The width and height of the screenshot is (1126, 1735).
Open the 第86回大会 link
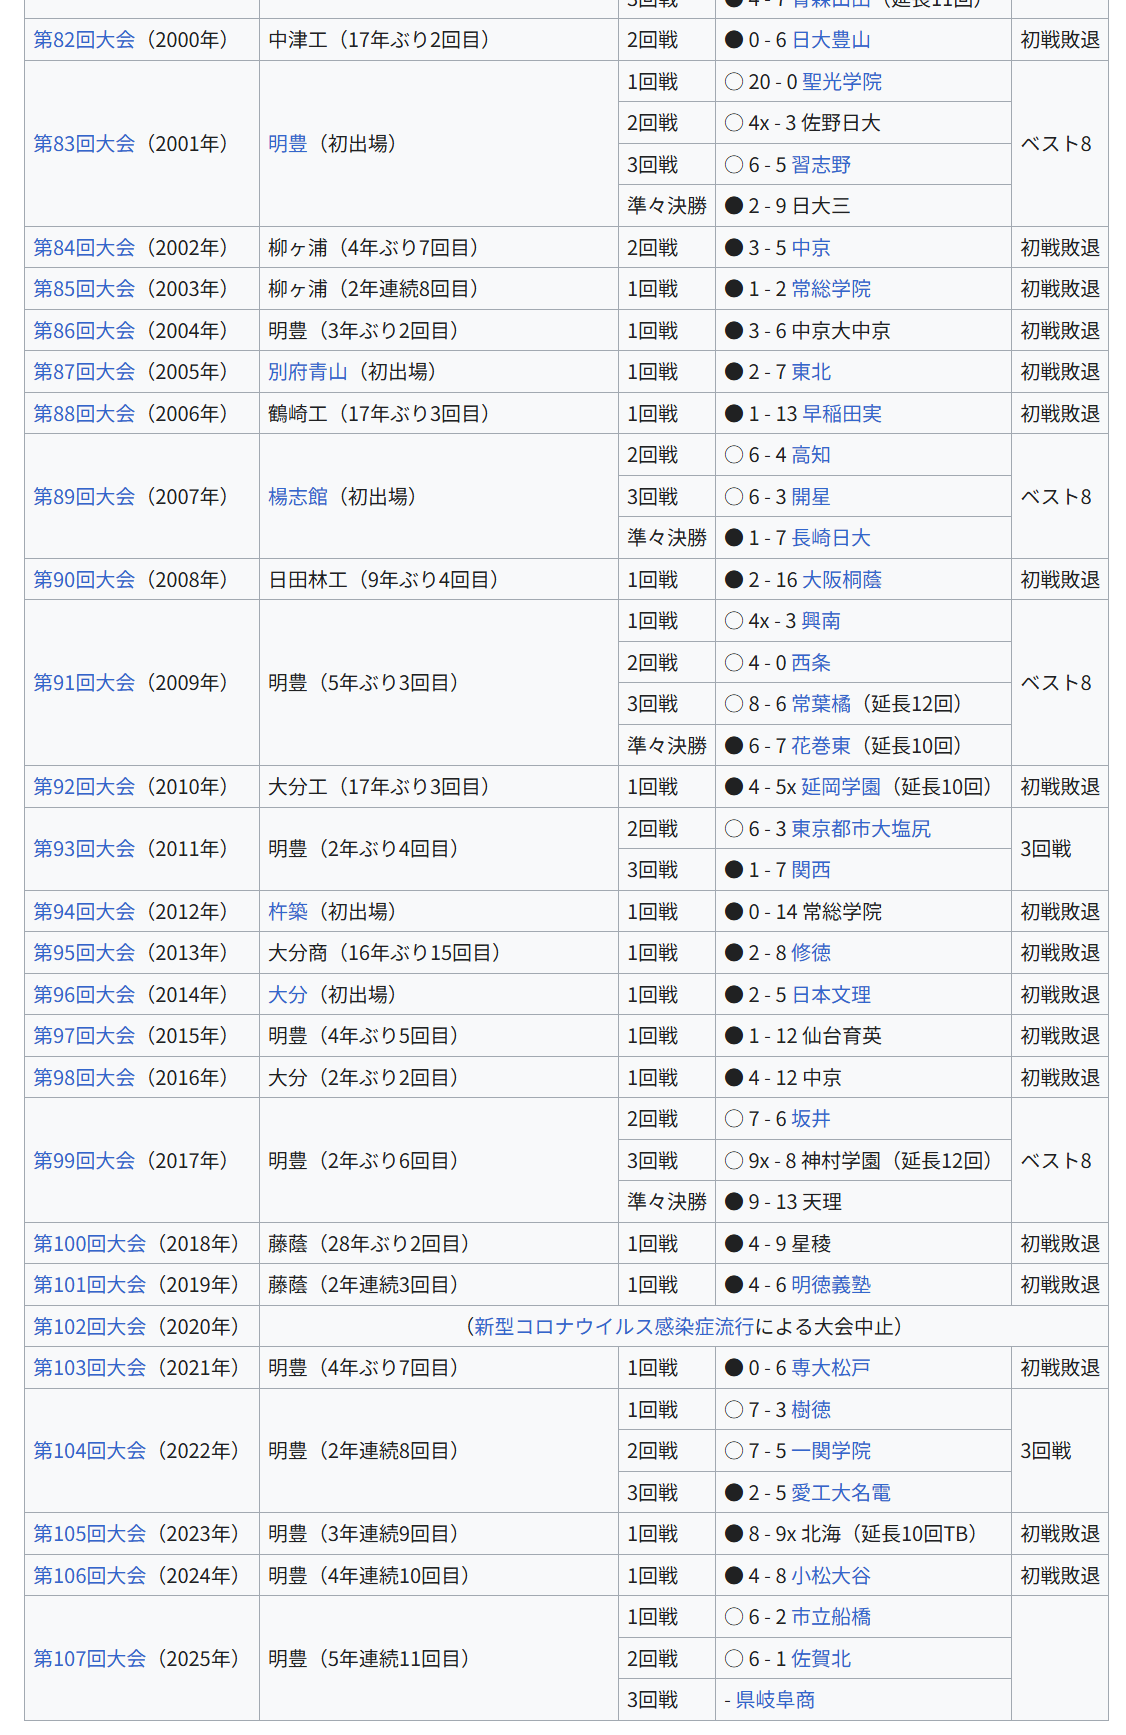84,331
